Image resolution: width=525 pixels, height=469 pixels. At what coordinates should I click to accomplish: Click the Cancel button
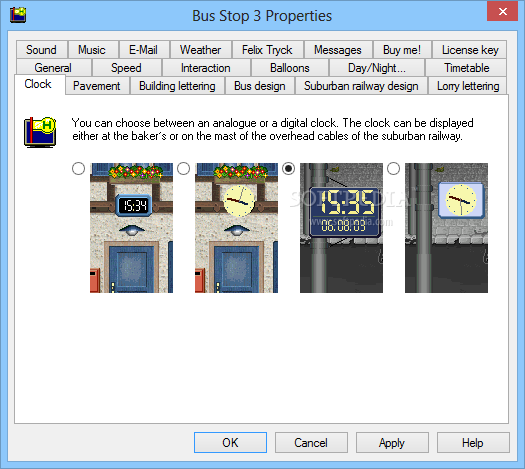click(311, 443)
